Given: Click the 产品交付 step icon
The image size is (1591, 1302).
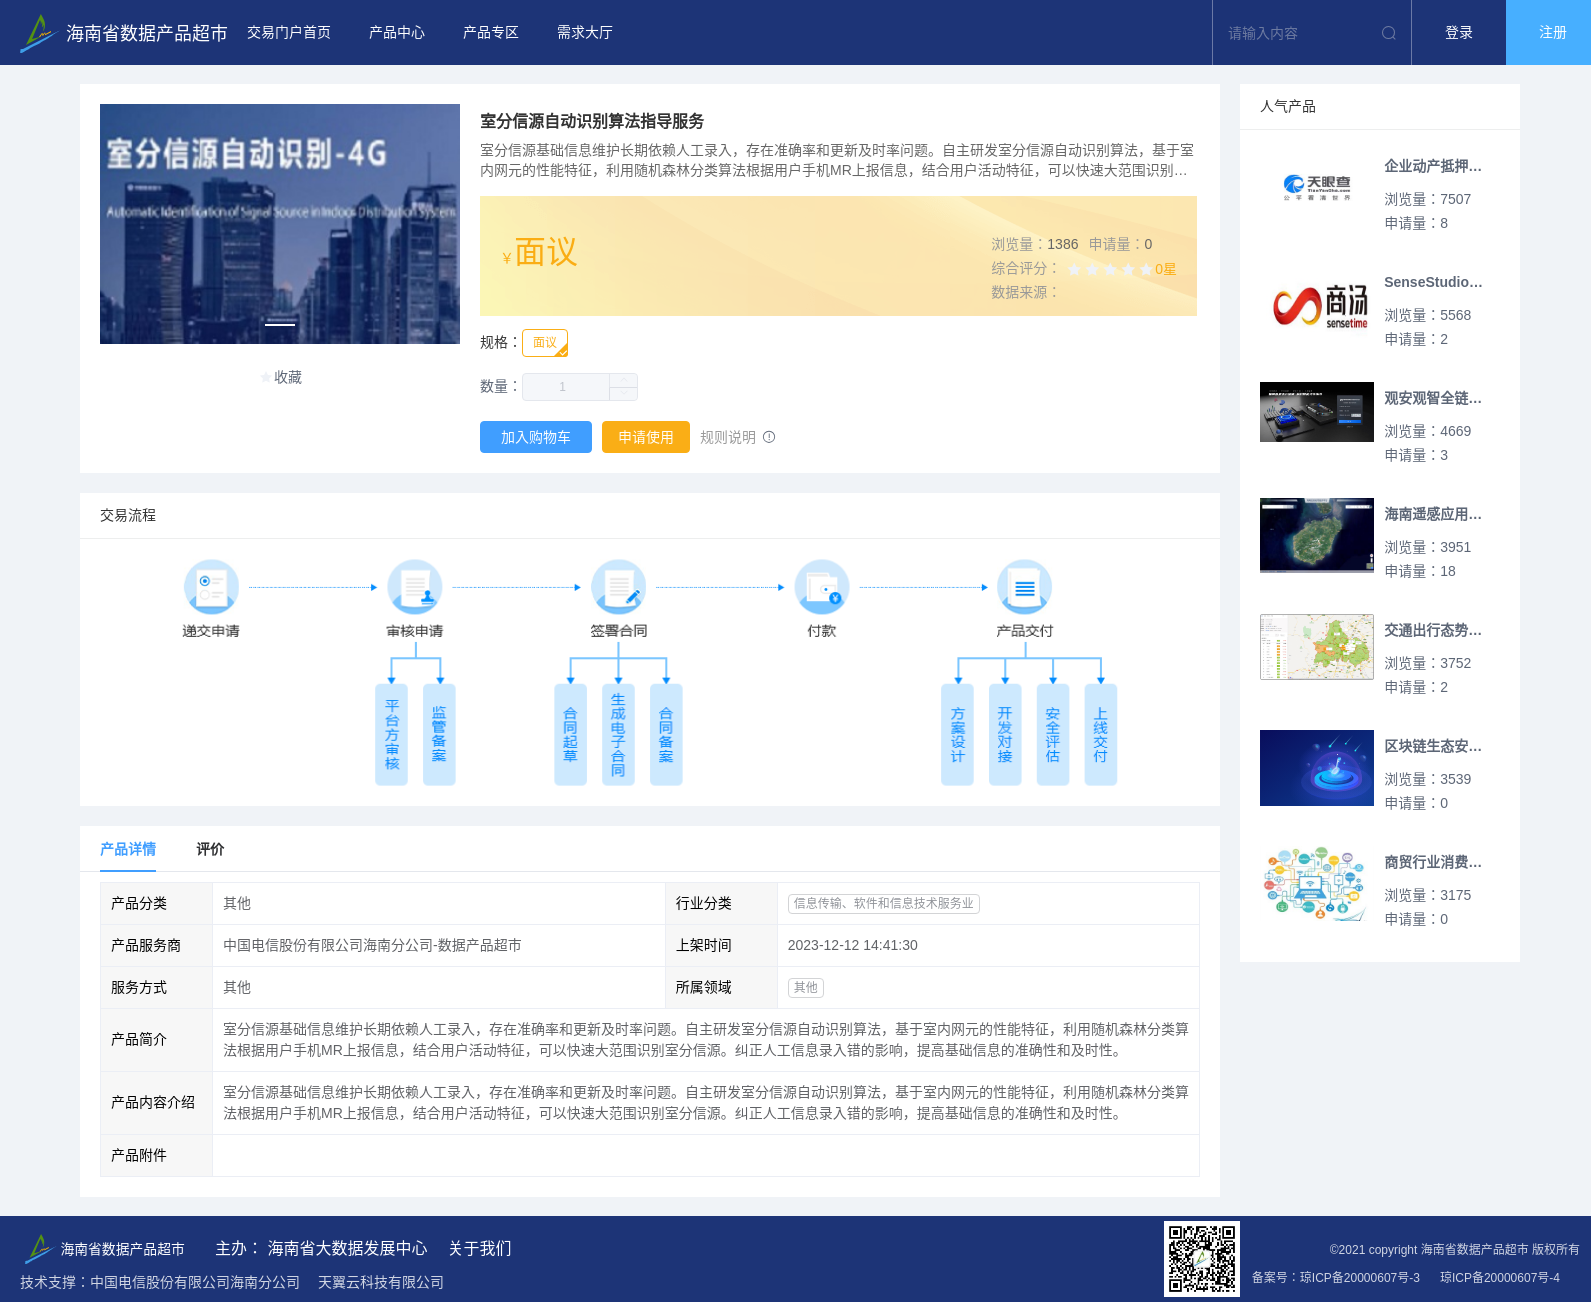Looking at the screenshot, I should (1025, 587).
